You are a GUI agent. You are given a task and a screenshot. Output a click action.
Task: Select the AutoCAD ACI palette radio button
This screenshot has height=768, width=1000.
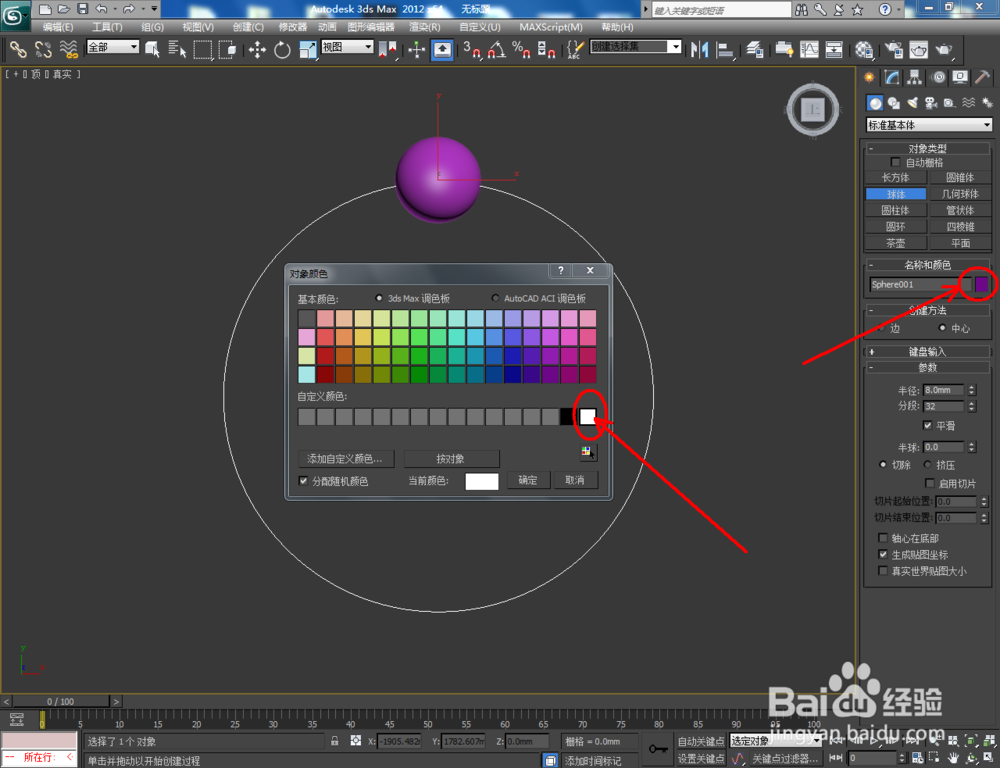(495, 298)
